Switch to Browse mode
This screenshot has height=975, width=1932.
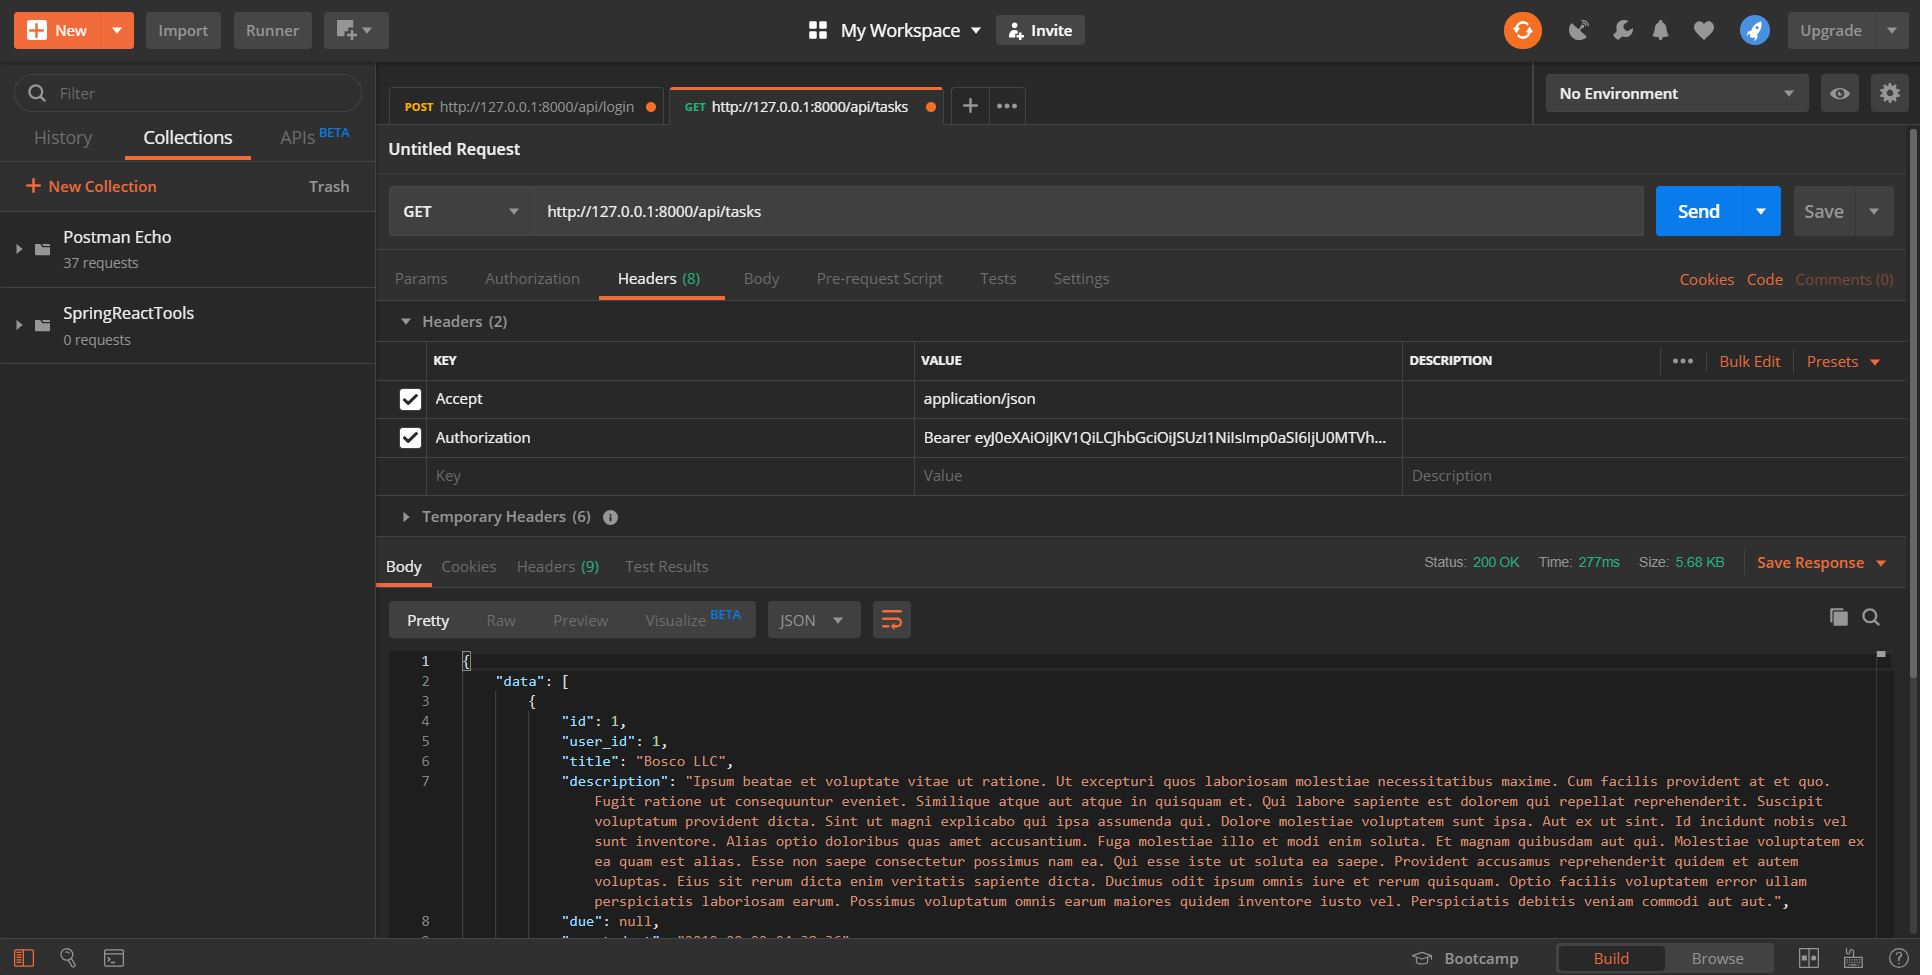click(x=1717, y=958)
